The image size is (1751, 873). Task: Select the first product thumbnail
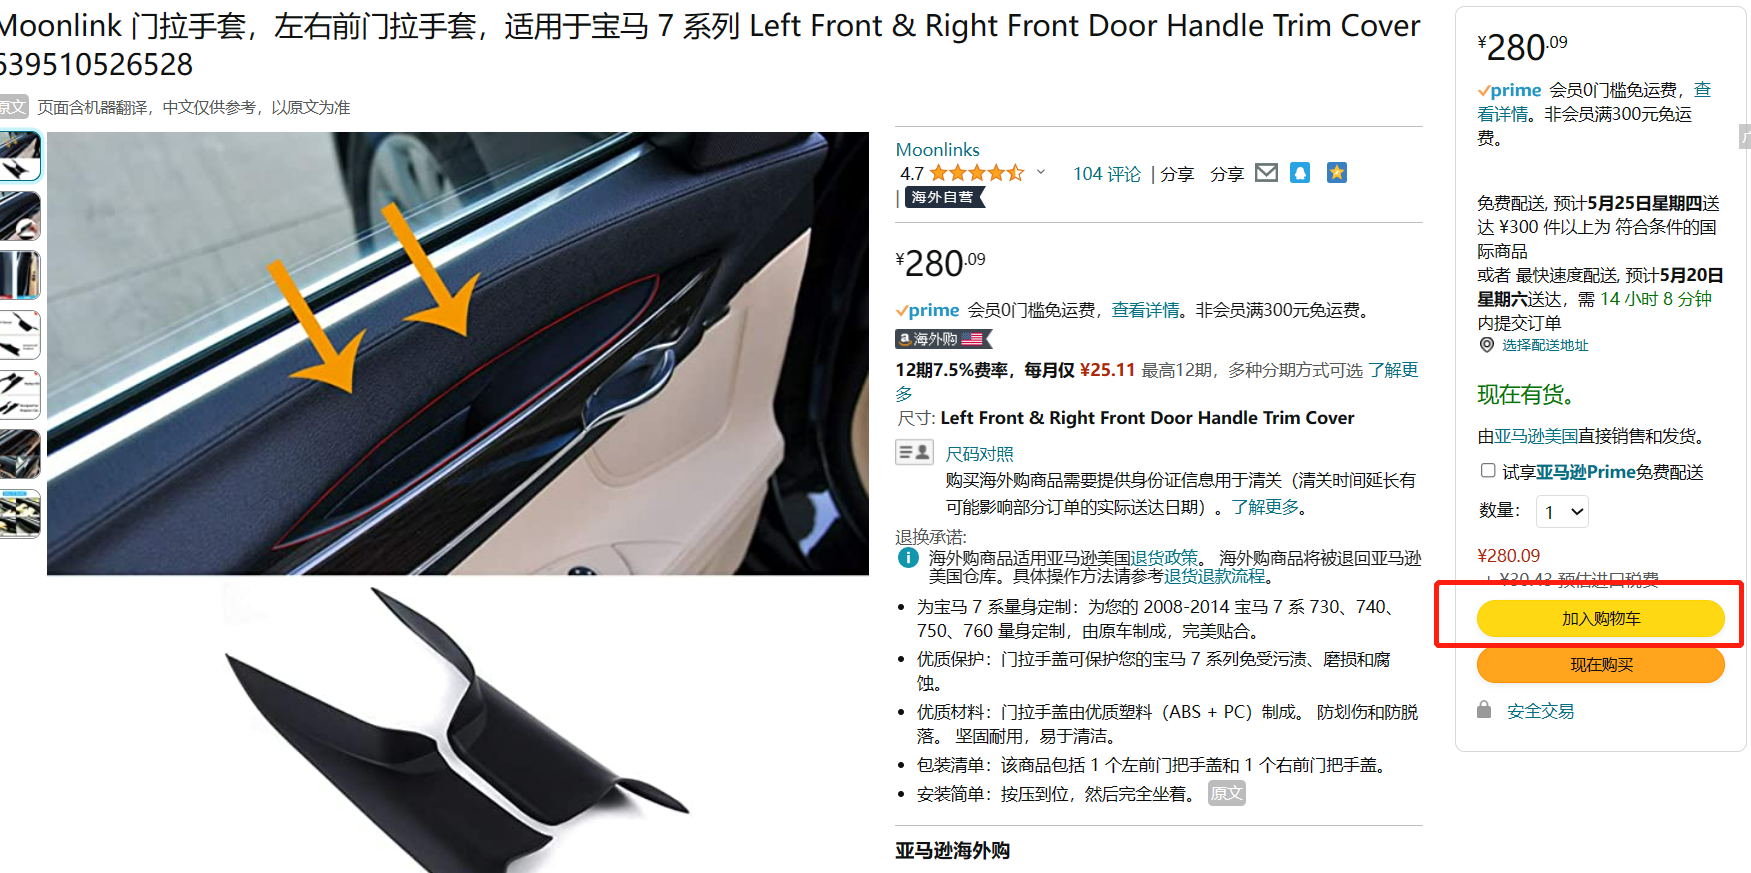pyautogui.click(x=19, y=156)
